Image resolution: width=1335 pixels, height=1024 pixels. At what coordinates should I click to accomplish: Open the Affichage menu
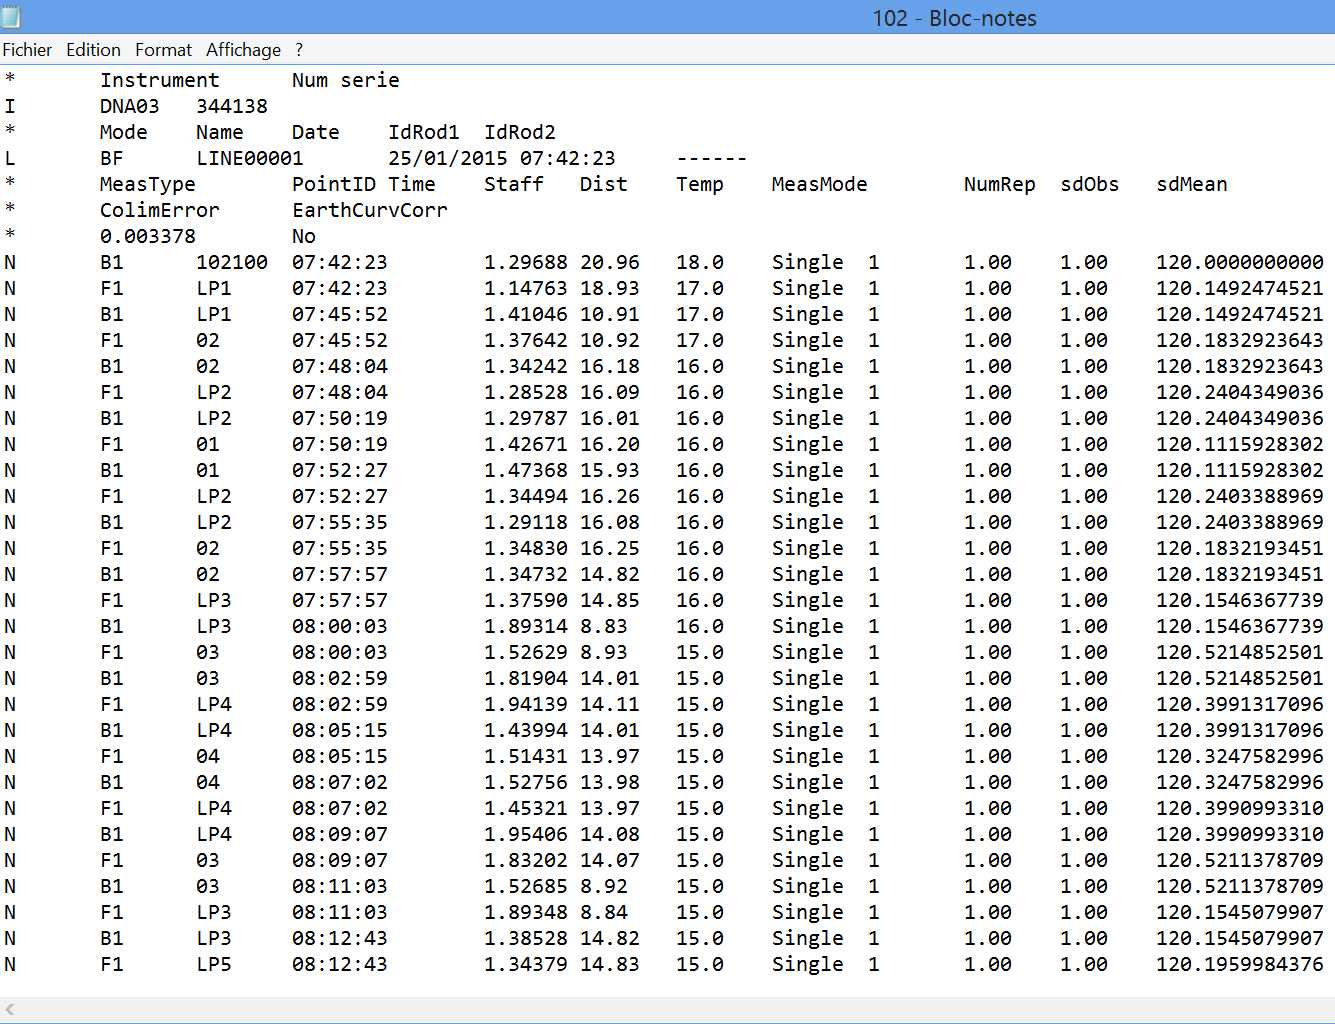tap(243, 50)
